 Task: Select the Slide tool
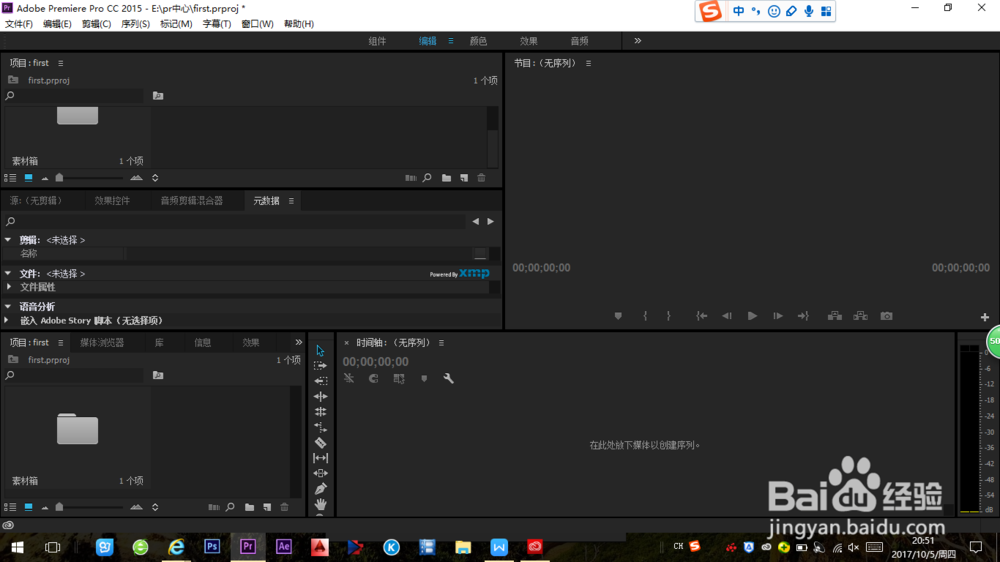320,473
